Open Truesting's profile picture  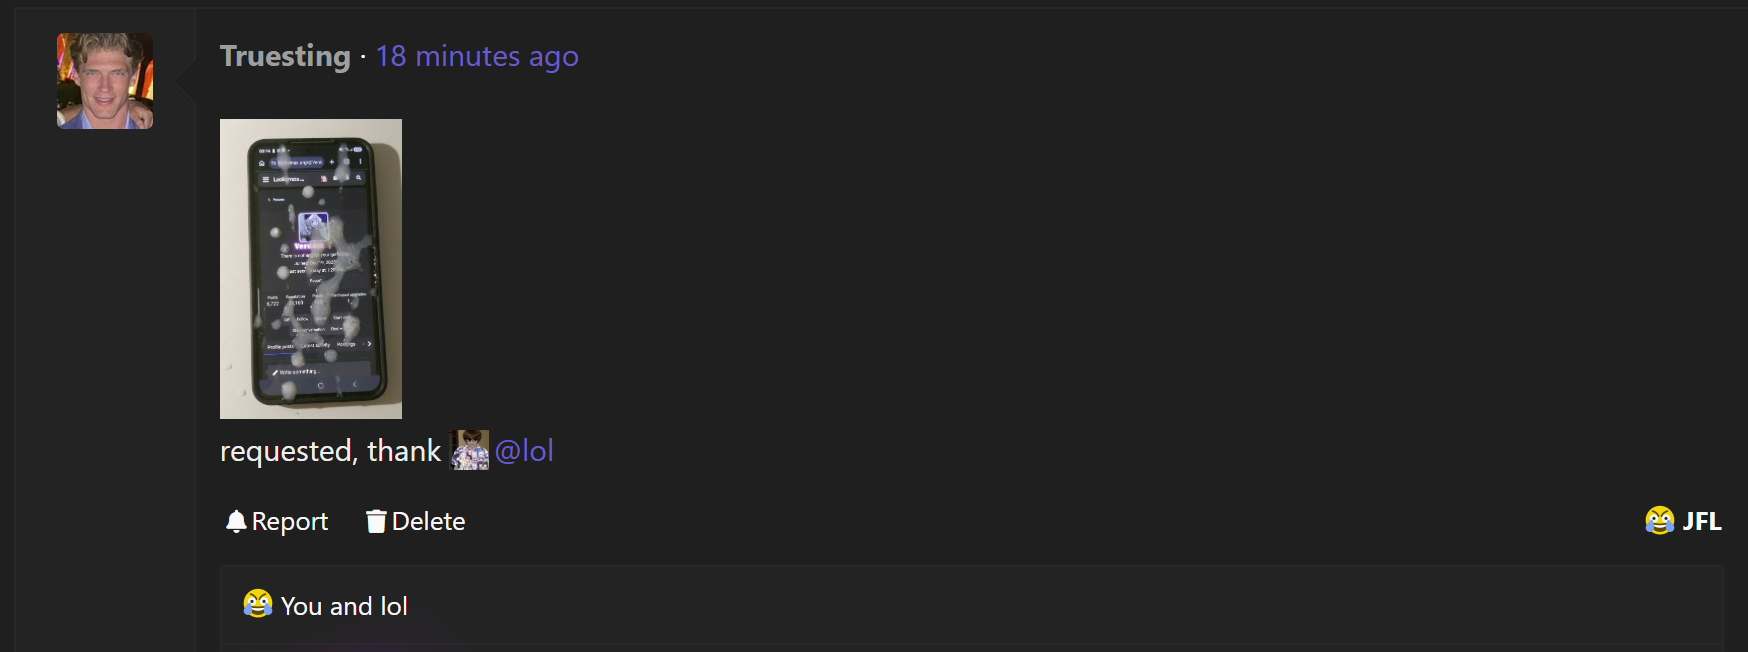point(104,80)
